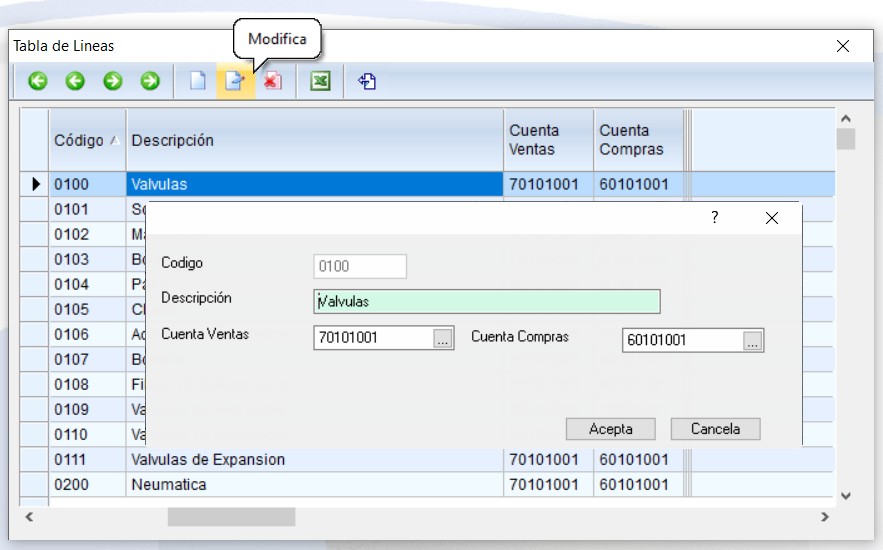The image size is (883, 550).
Task: Jump to last record with rightmost green arrow
Action: pyautogui.click(x=150, y=82)
